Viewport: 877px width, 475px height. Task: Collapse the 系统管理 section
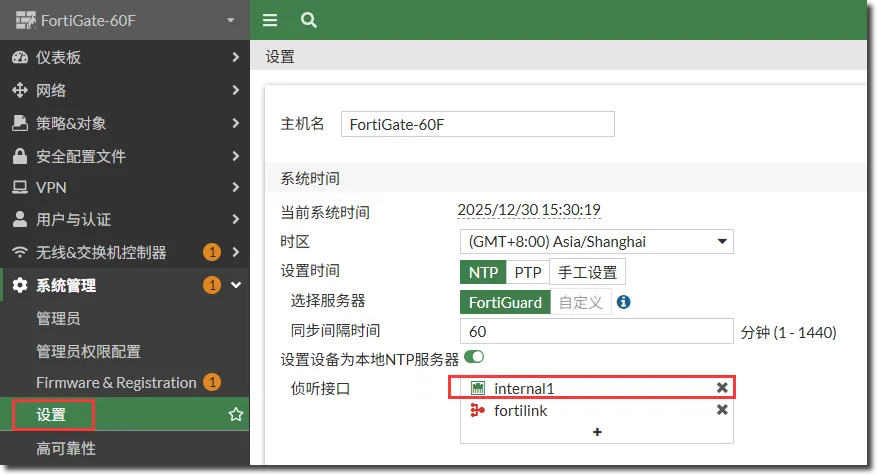coord(236,286)
